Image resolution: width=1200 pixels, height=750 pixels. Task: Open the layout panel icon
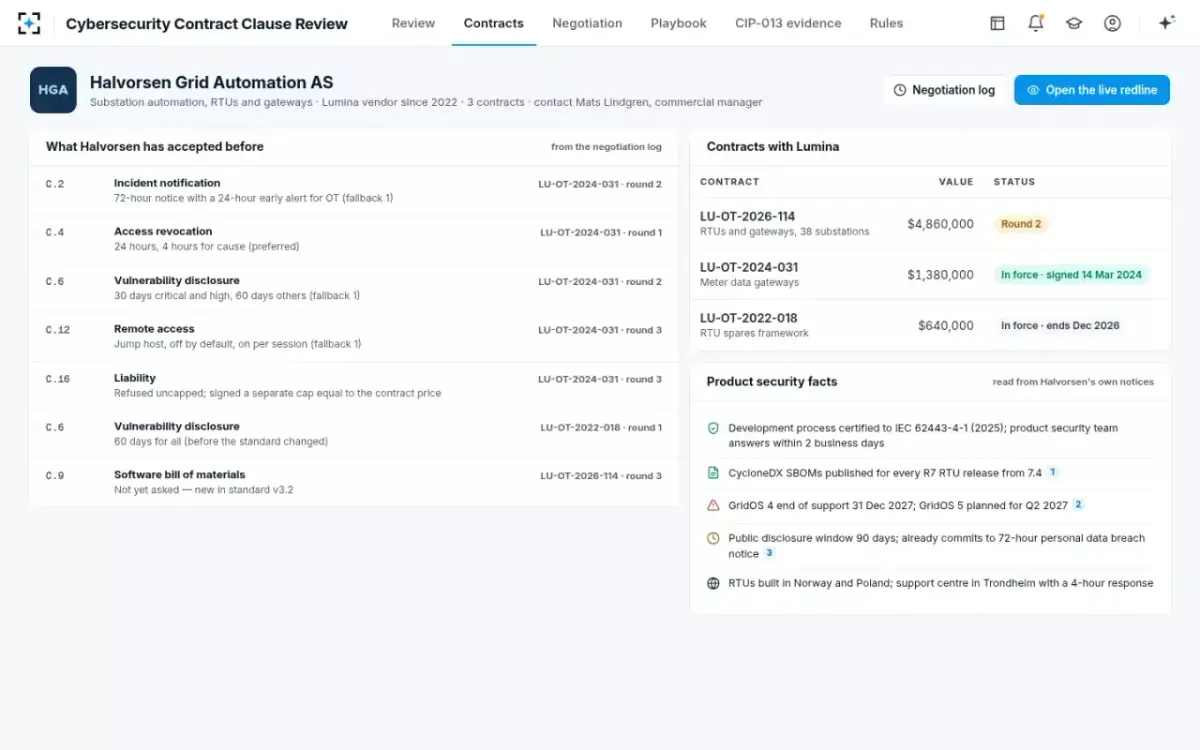coord(997,23)
